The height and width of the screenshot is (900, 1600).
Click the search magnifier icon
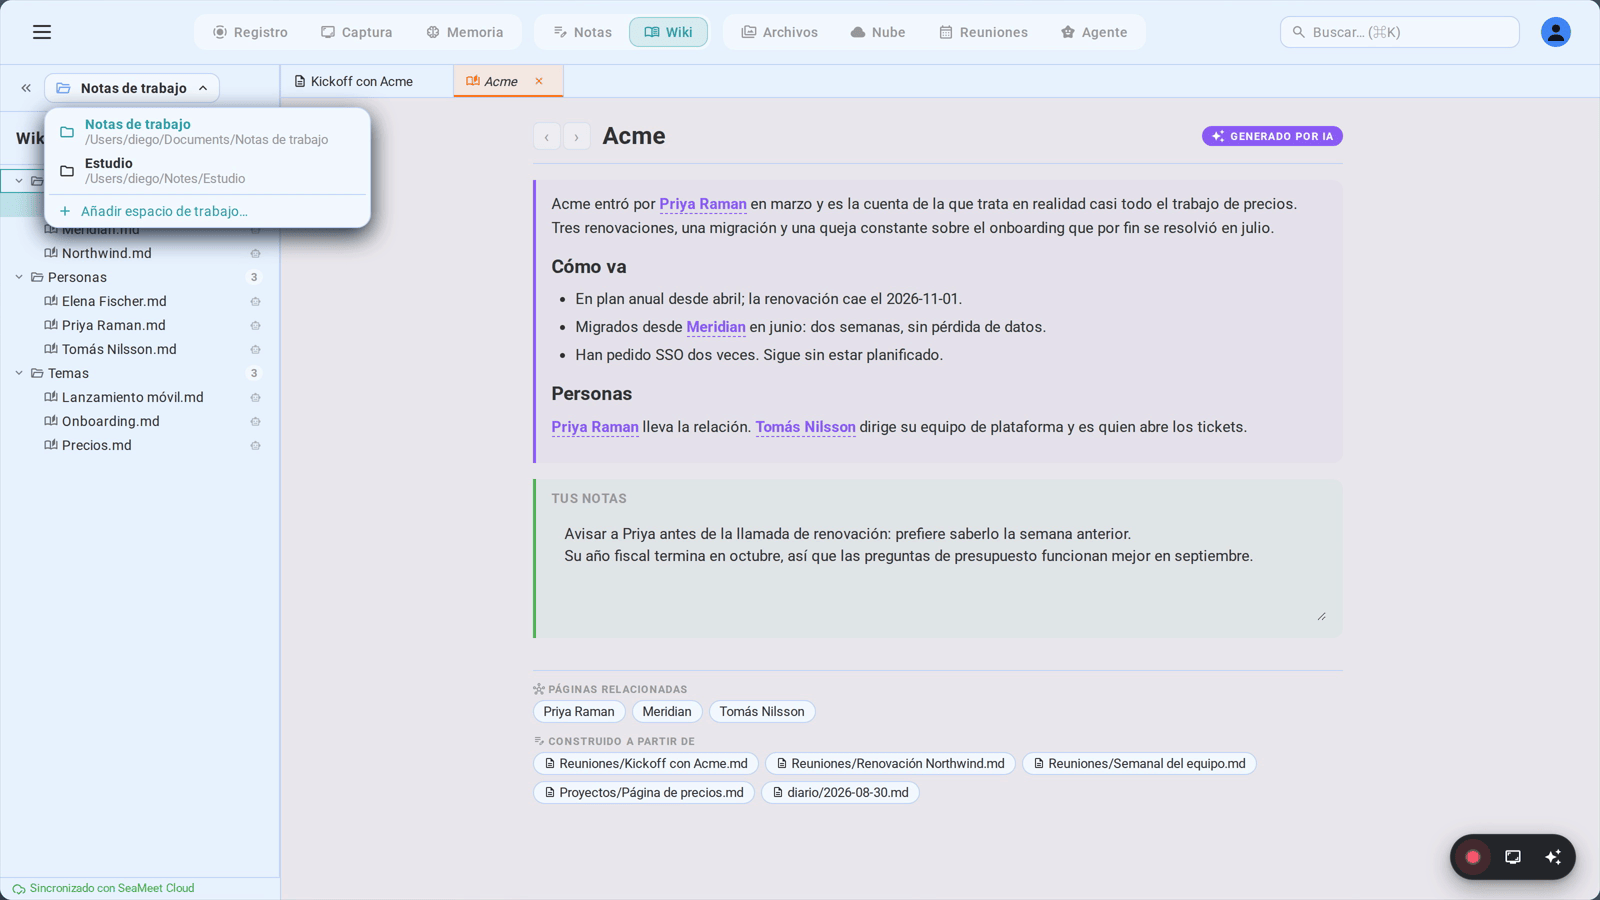pyautogui.click(x=1298, y=32)
